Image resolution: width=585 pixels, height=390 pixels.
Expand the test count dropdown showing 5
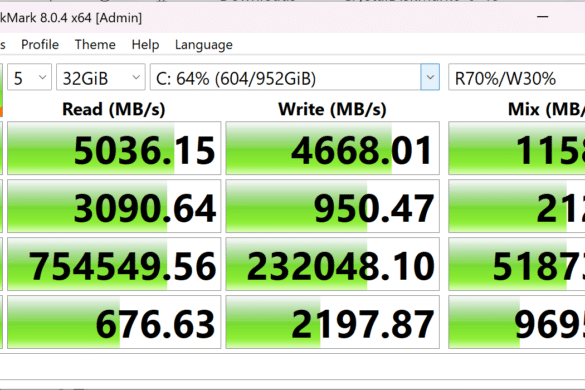(29, 77)
